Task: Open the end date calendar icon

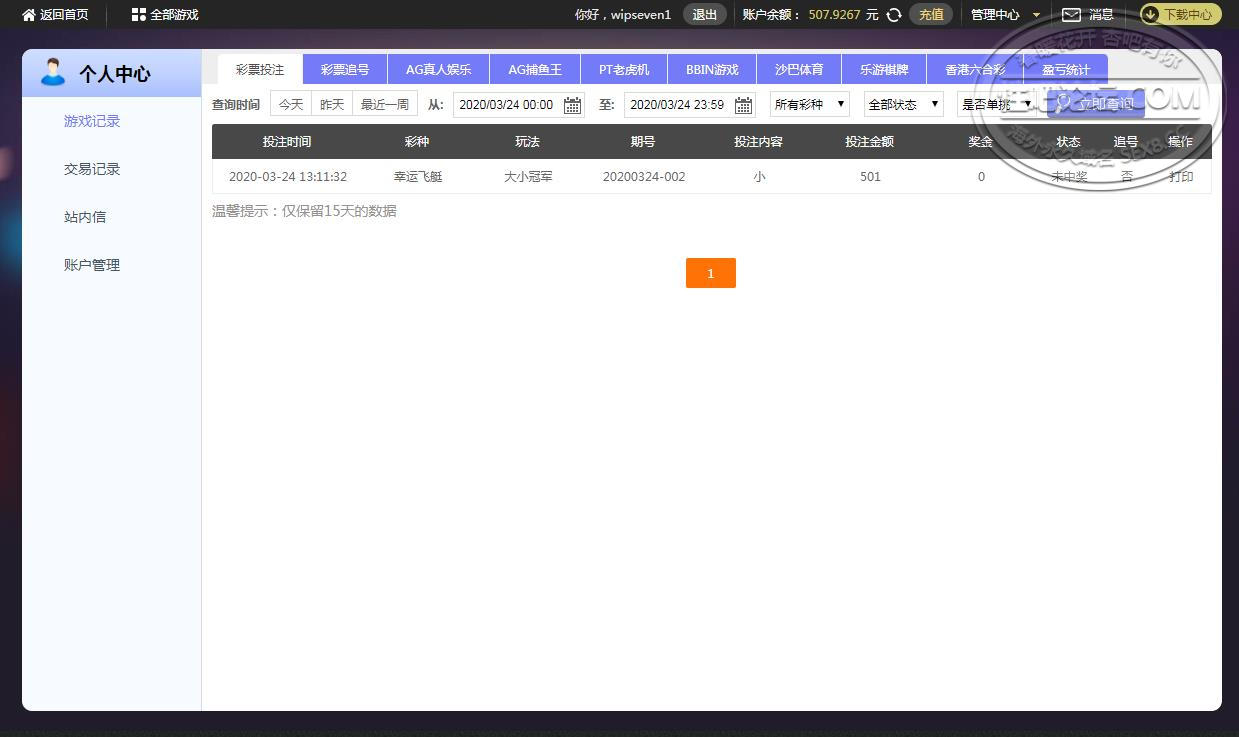Action: pos(743,105)
